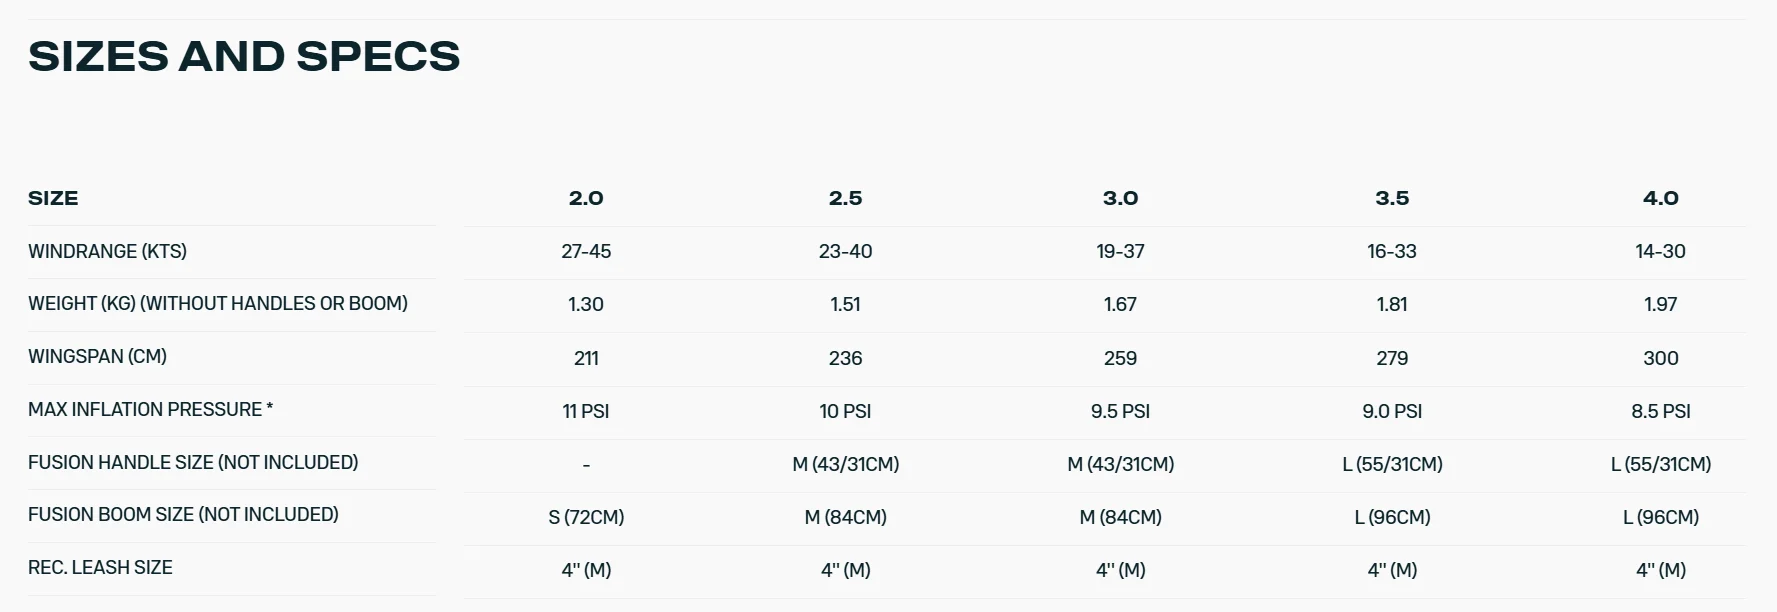
Task: Select the 2.5 size column header
Action: tap(845, 198)
